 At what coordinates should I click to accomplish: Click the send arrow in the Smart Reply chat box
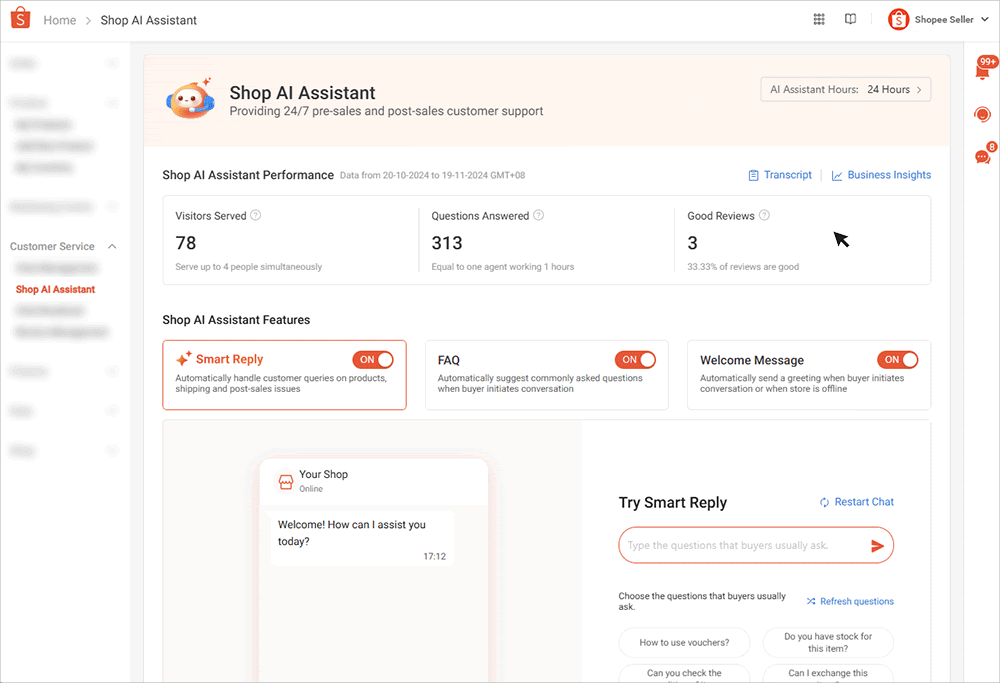click(x=877, y=545)
